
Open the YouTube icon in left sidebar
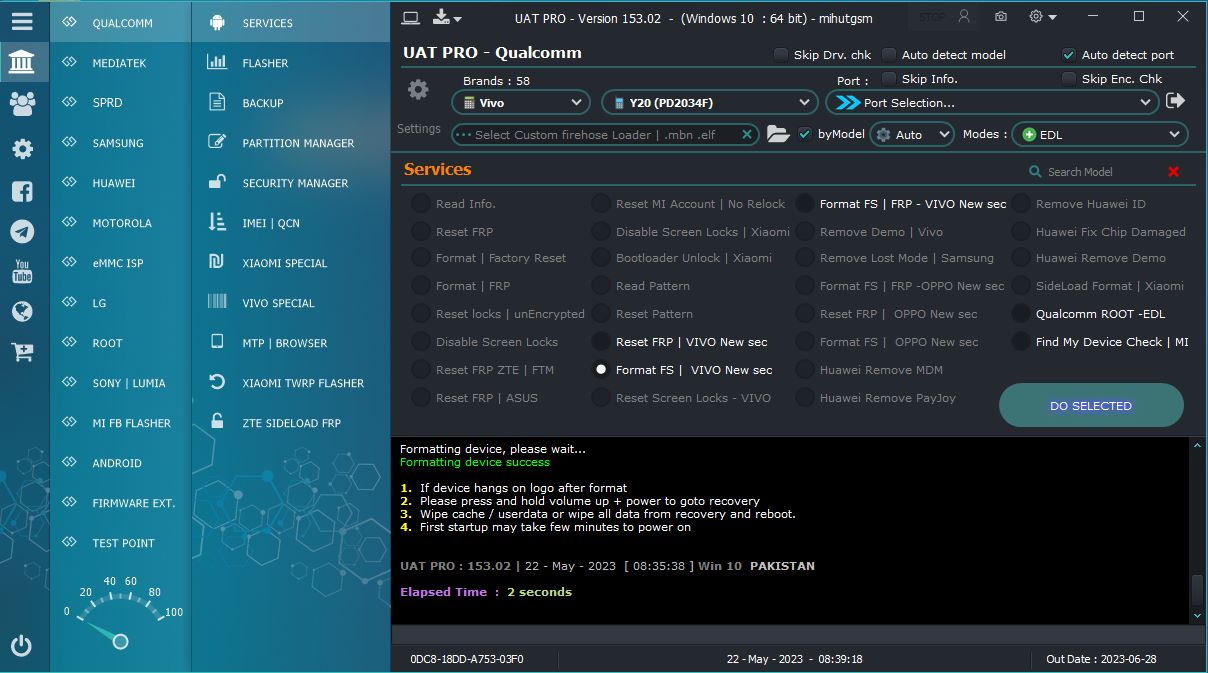click(x=22, y=271)
